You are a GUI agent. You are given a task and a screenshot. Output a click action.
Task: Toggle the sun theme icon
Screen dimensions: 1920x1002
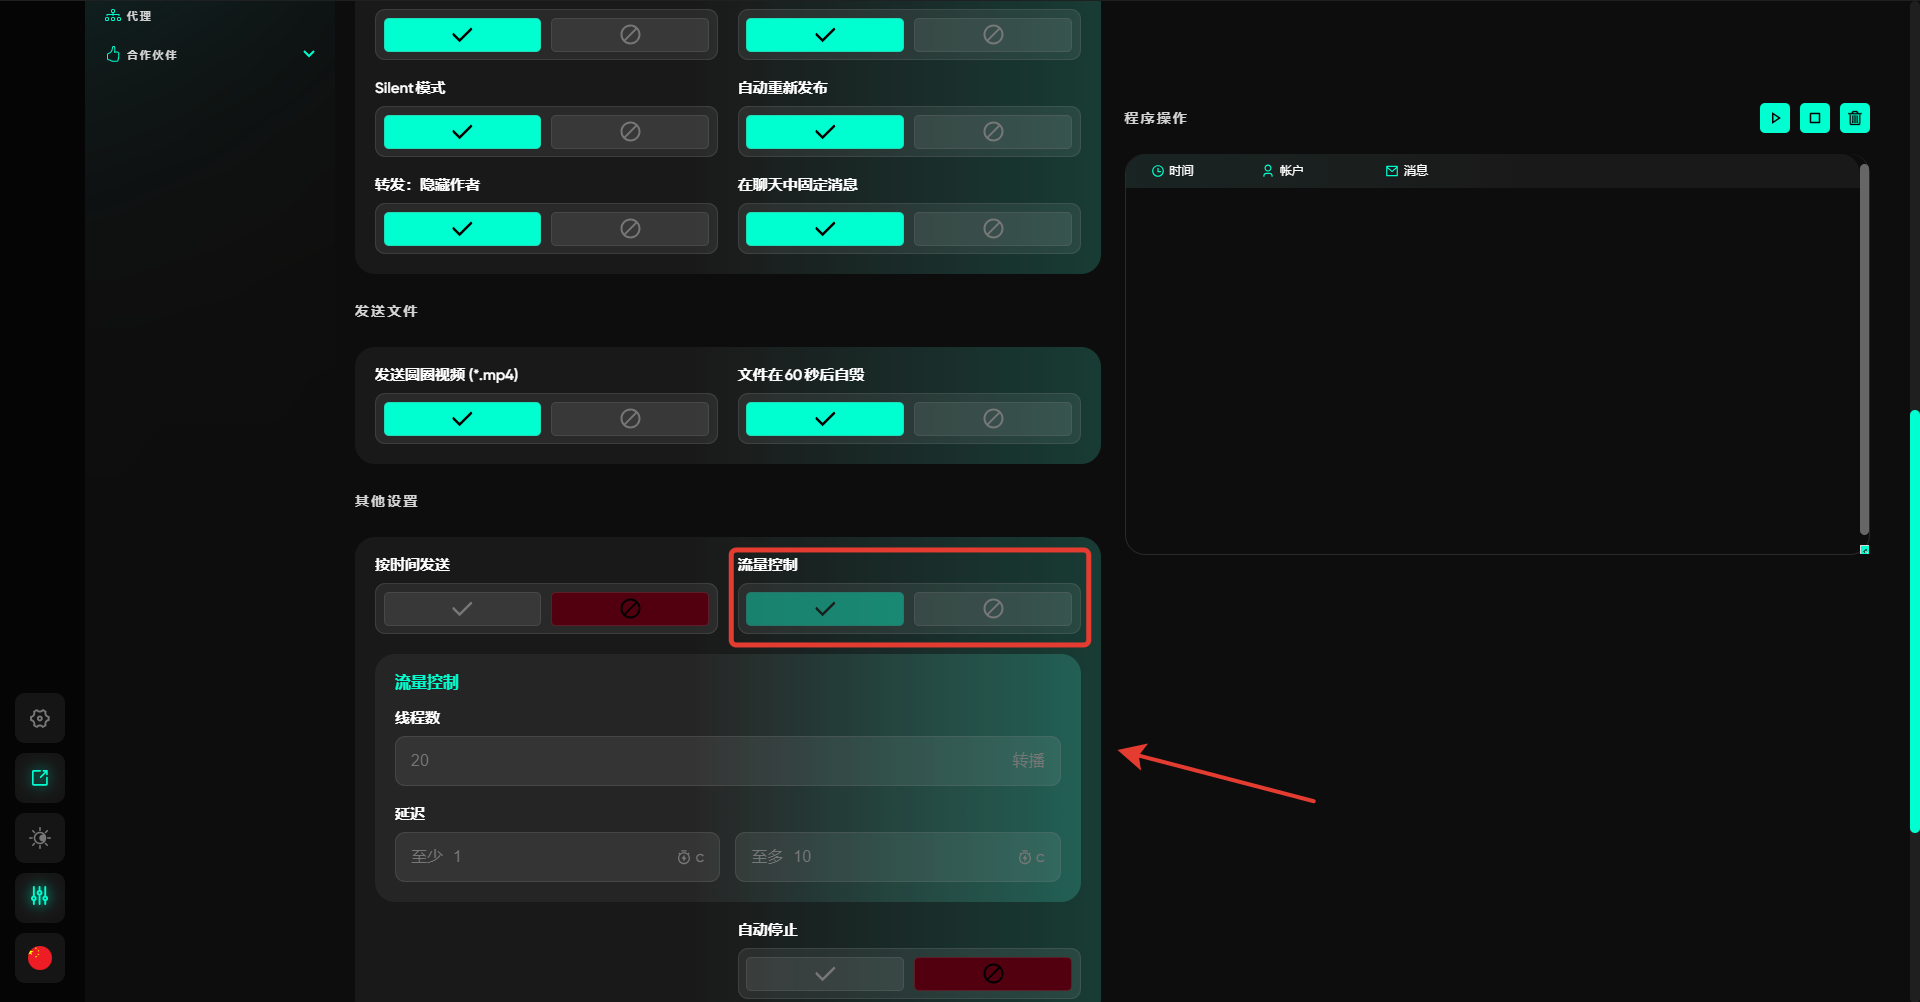tap(40, 838)
